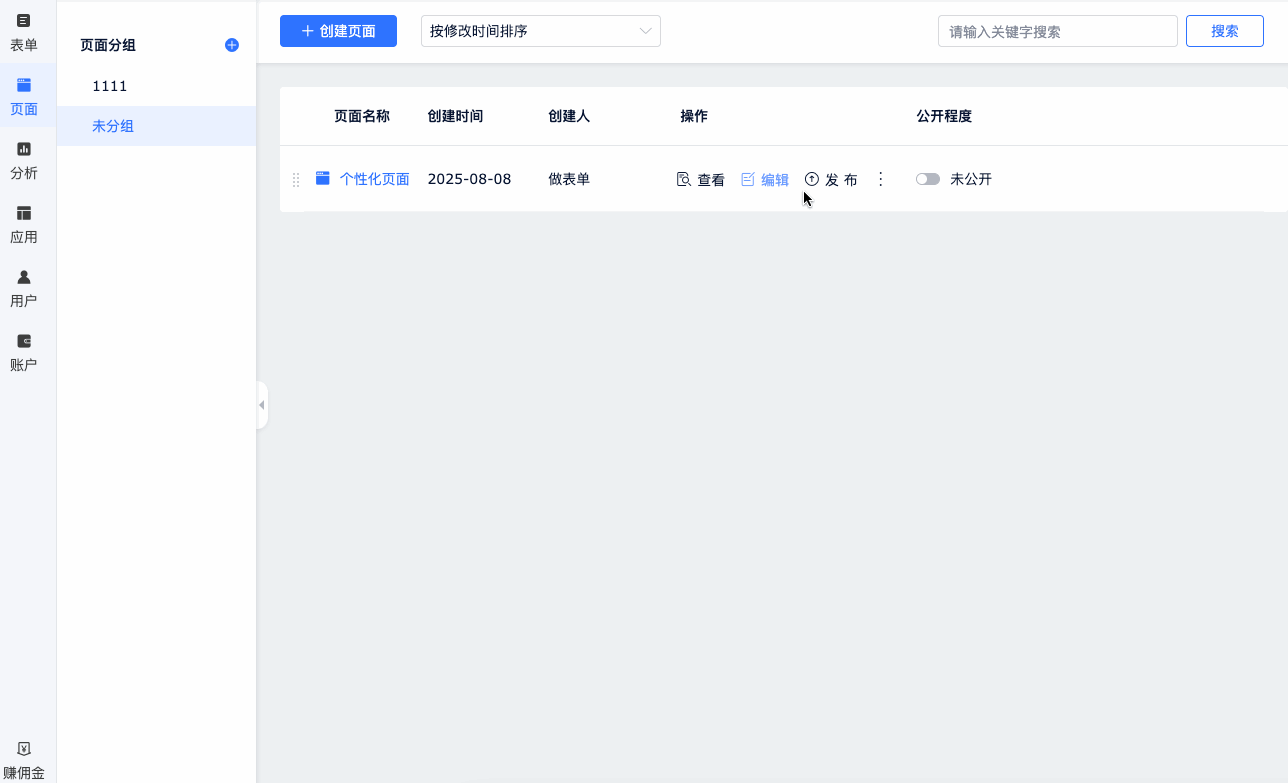Open the 用户 user sidebar icon
The width and height of the screenshot is (1288, 783).
(x=24, y=278)
